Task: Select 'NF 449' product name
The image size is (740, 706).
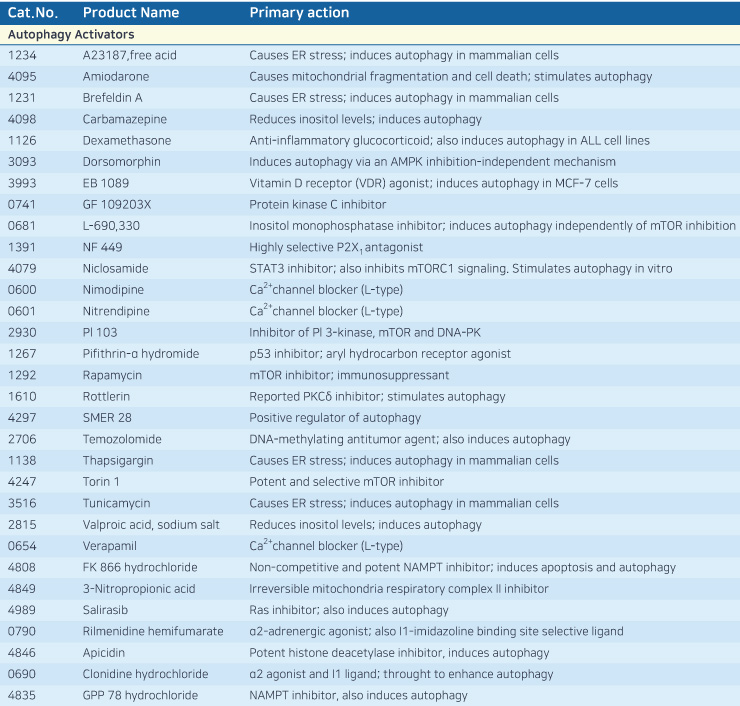Action: [102, 247]
